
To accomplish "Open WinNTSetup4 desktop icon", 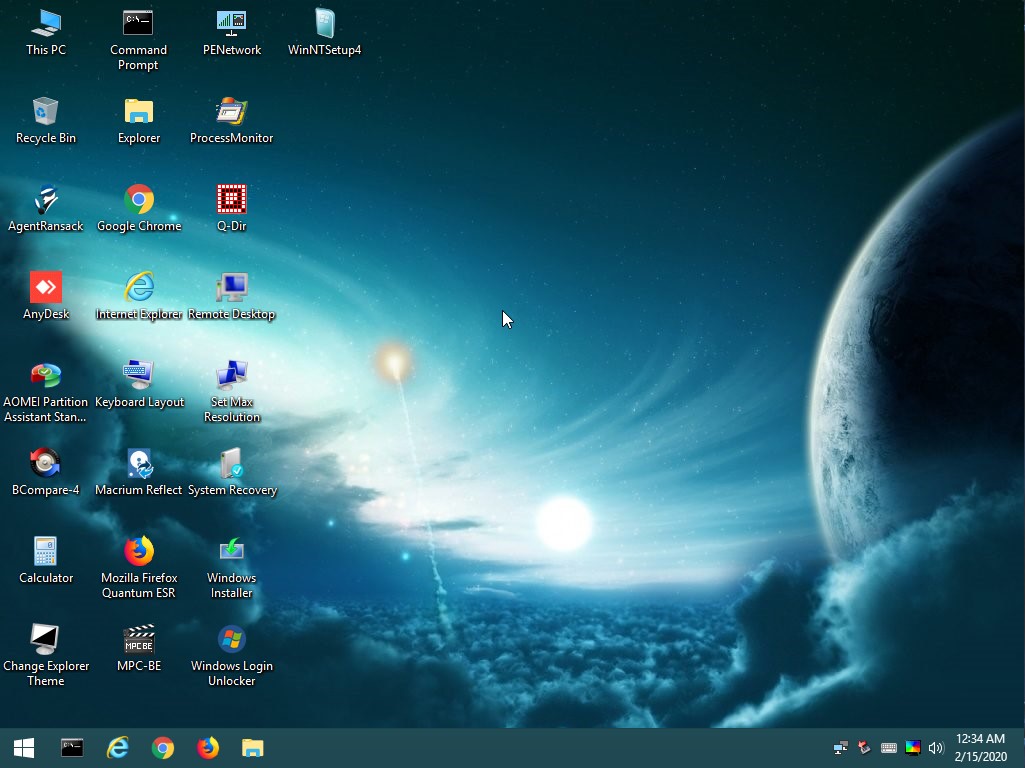I will coord(324,33).
